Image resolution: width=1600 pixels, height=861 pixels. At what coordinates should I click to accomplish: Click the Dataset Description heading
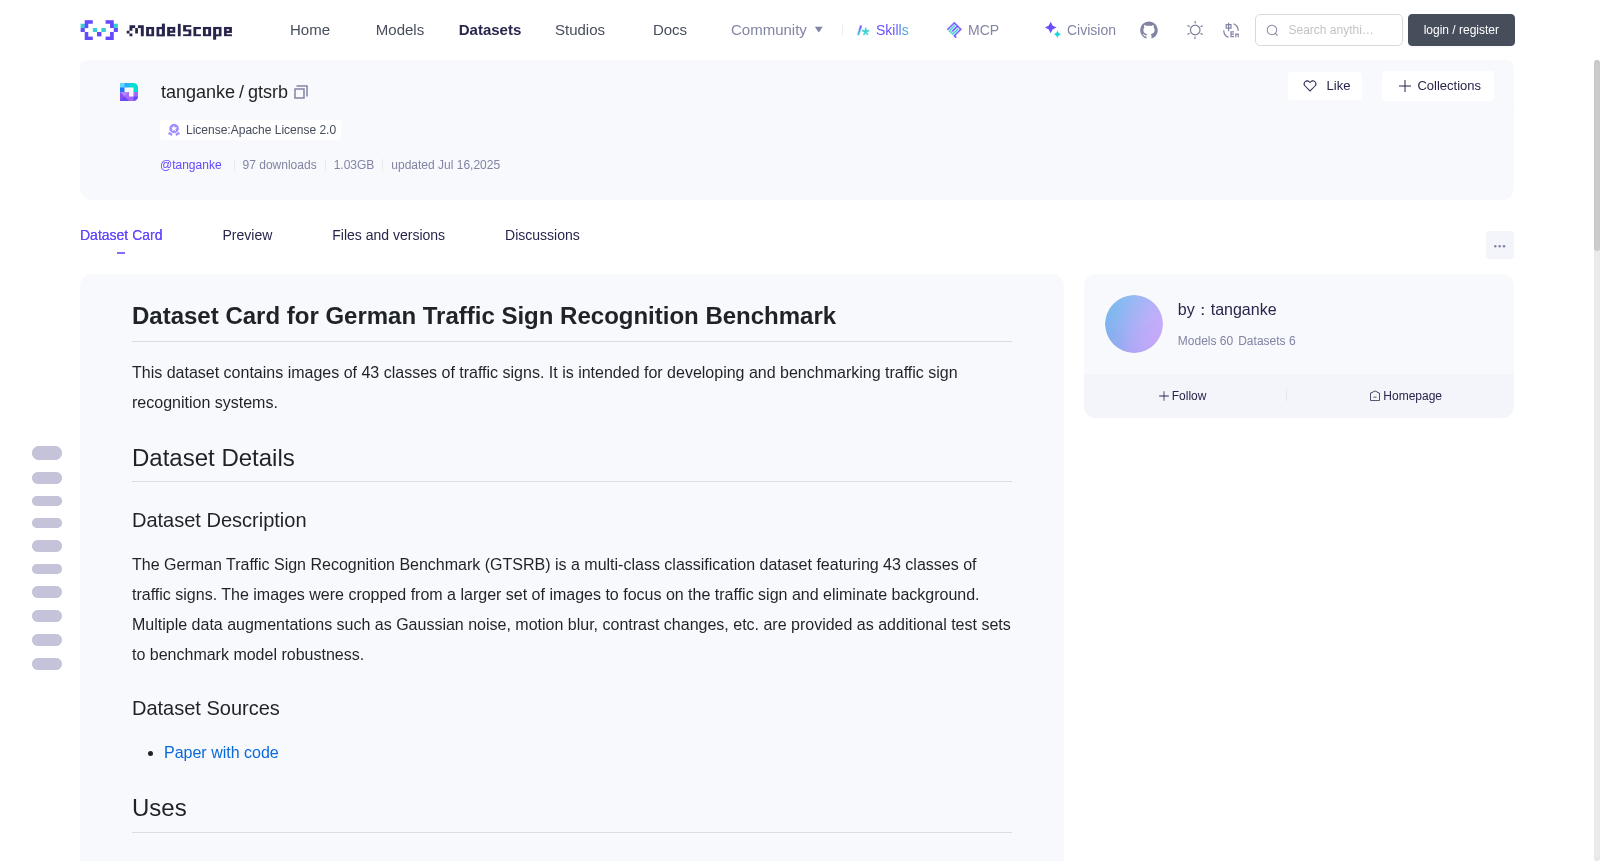219,520
